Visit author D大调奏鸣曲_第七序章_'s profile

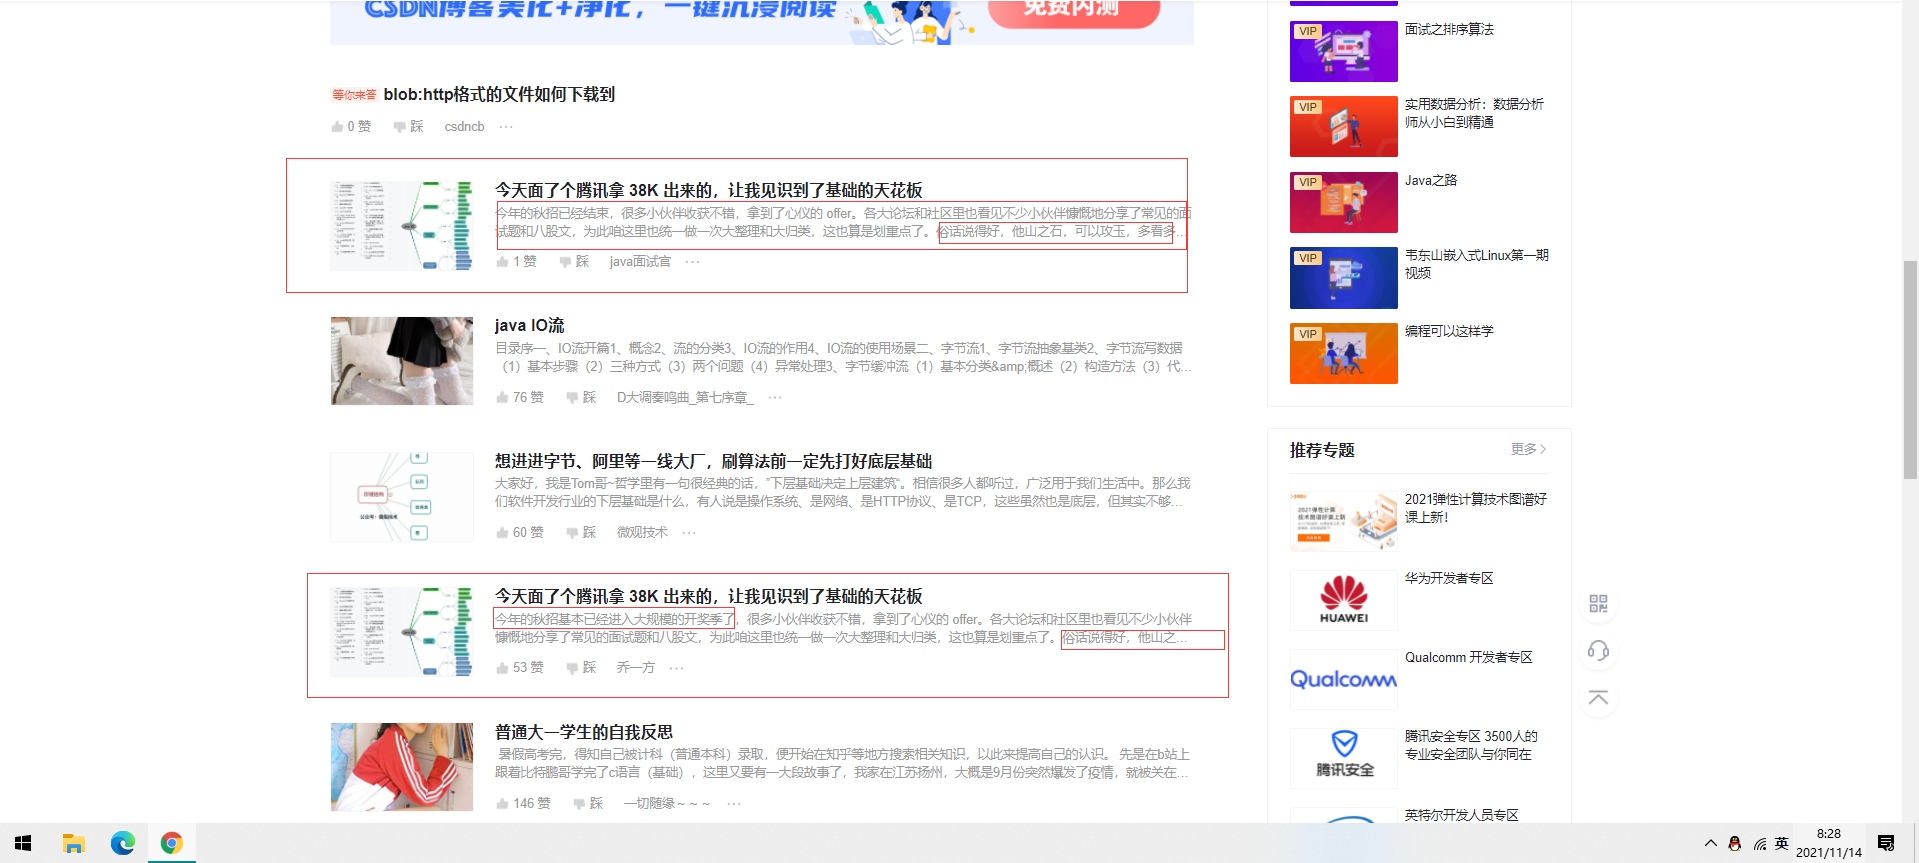click(685, 398)
